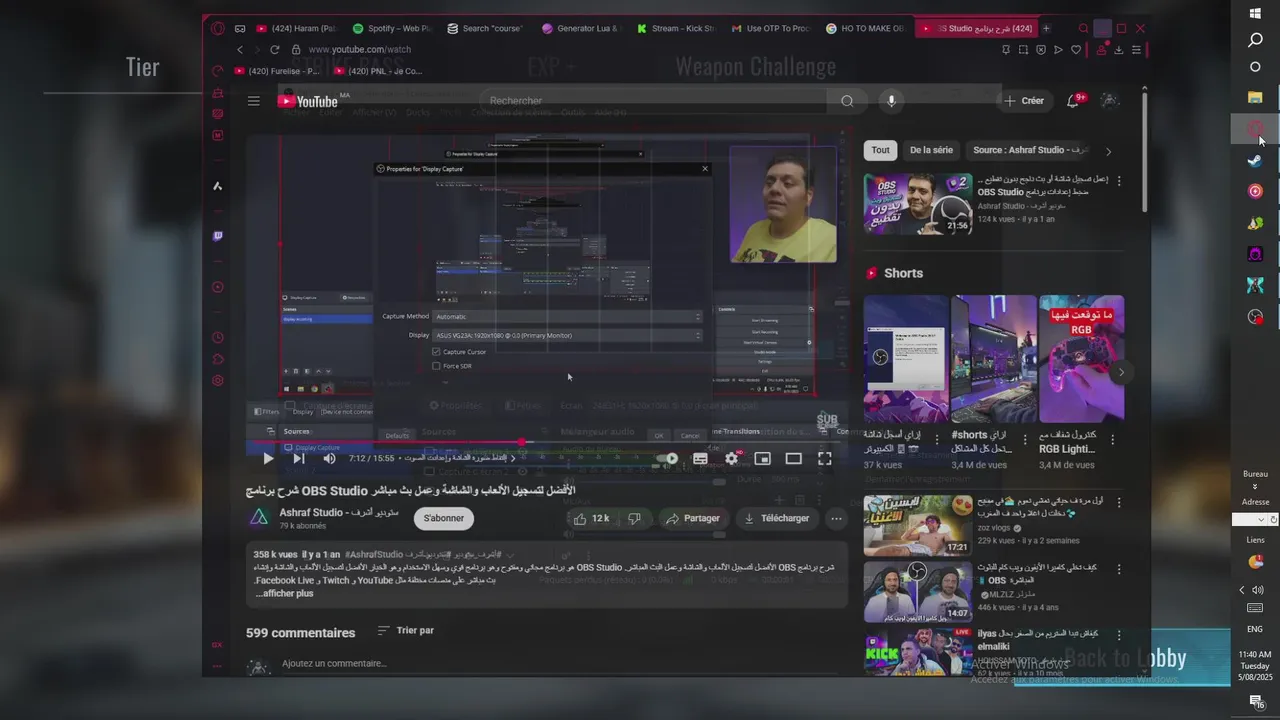
Task: Play the video
Action: point(268,459)
